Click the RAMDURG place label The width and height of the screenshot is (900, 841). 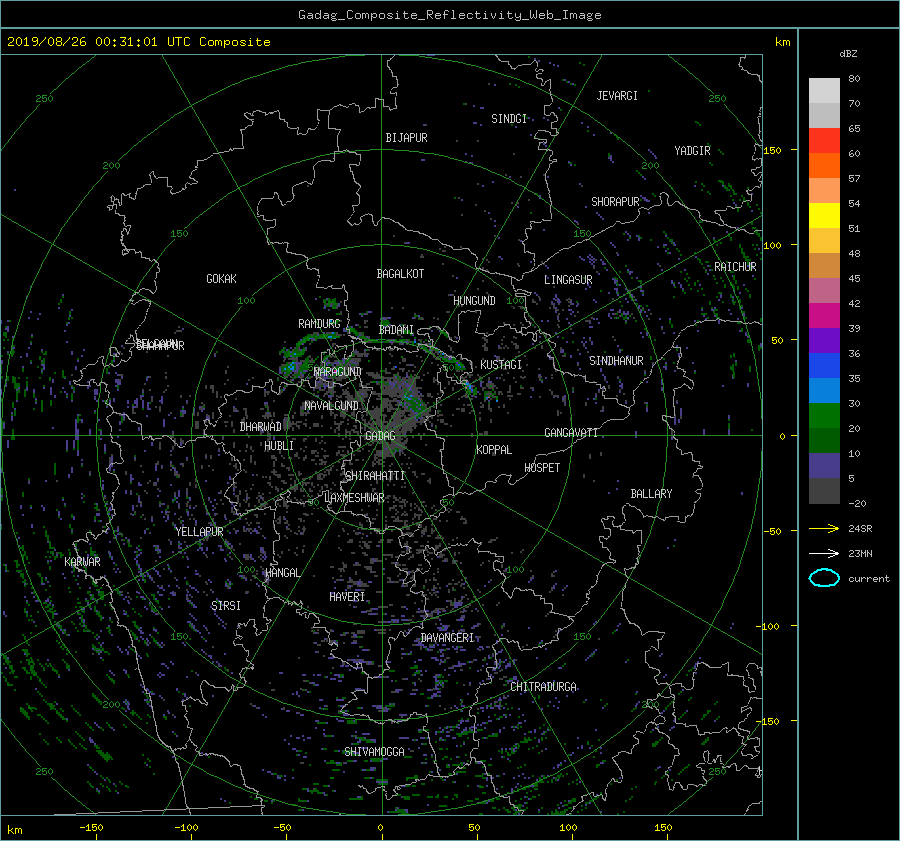319,324
